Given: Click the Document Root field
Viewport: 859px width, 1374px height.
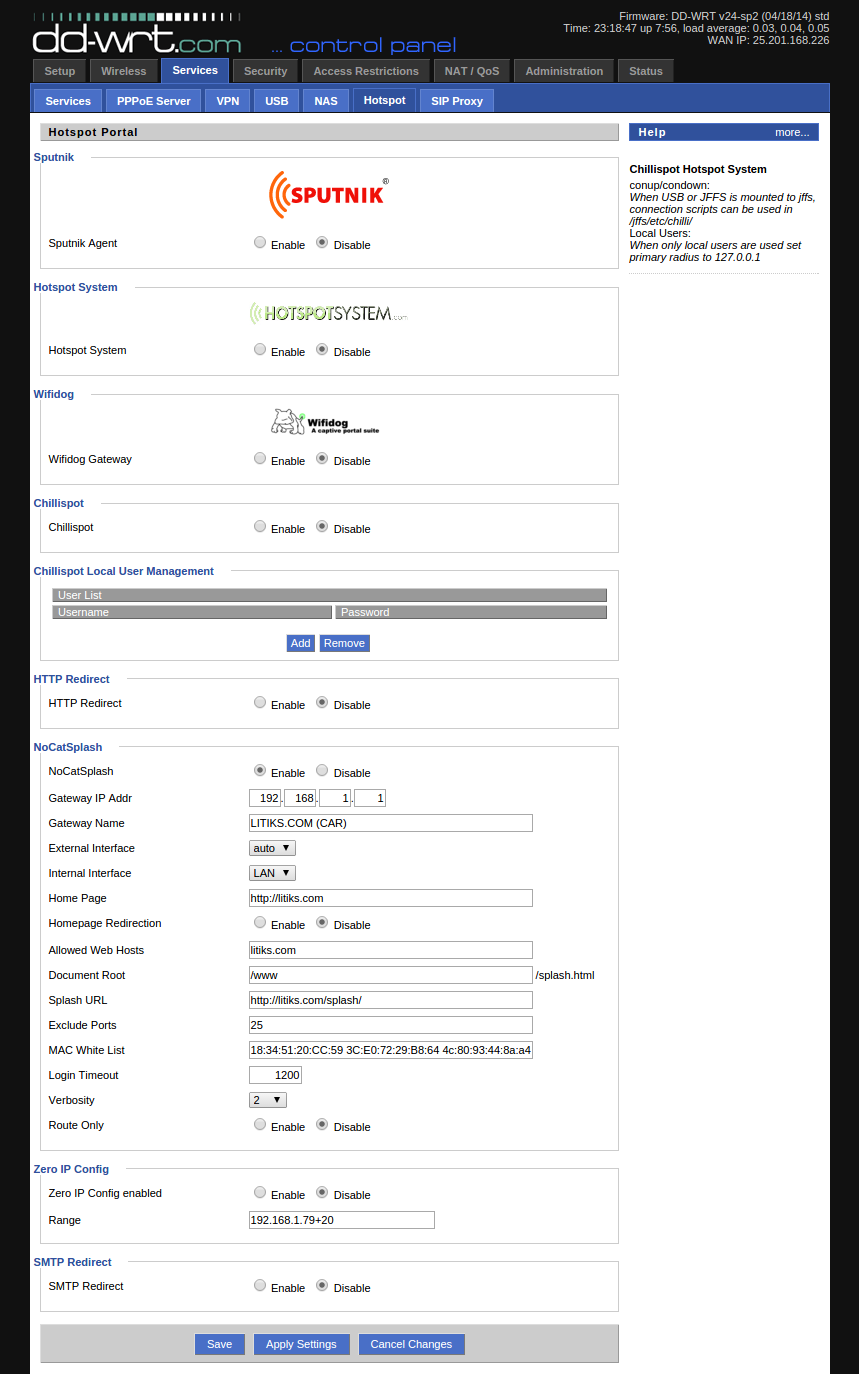Looking at the screenshot, I should pyautogui.click(x=391, y=975).
